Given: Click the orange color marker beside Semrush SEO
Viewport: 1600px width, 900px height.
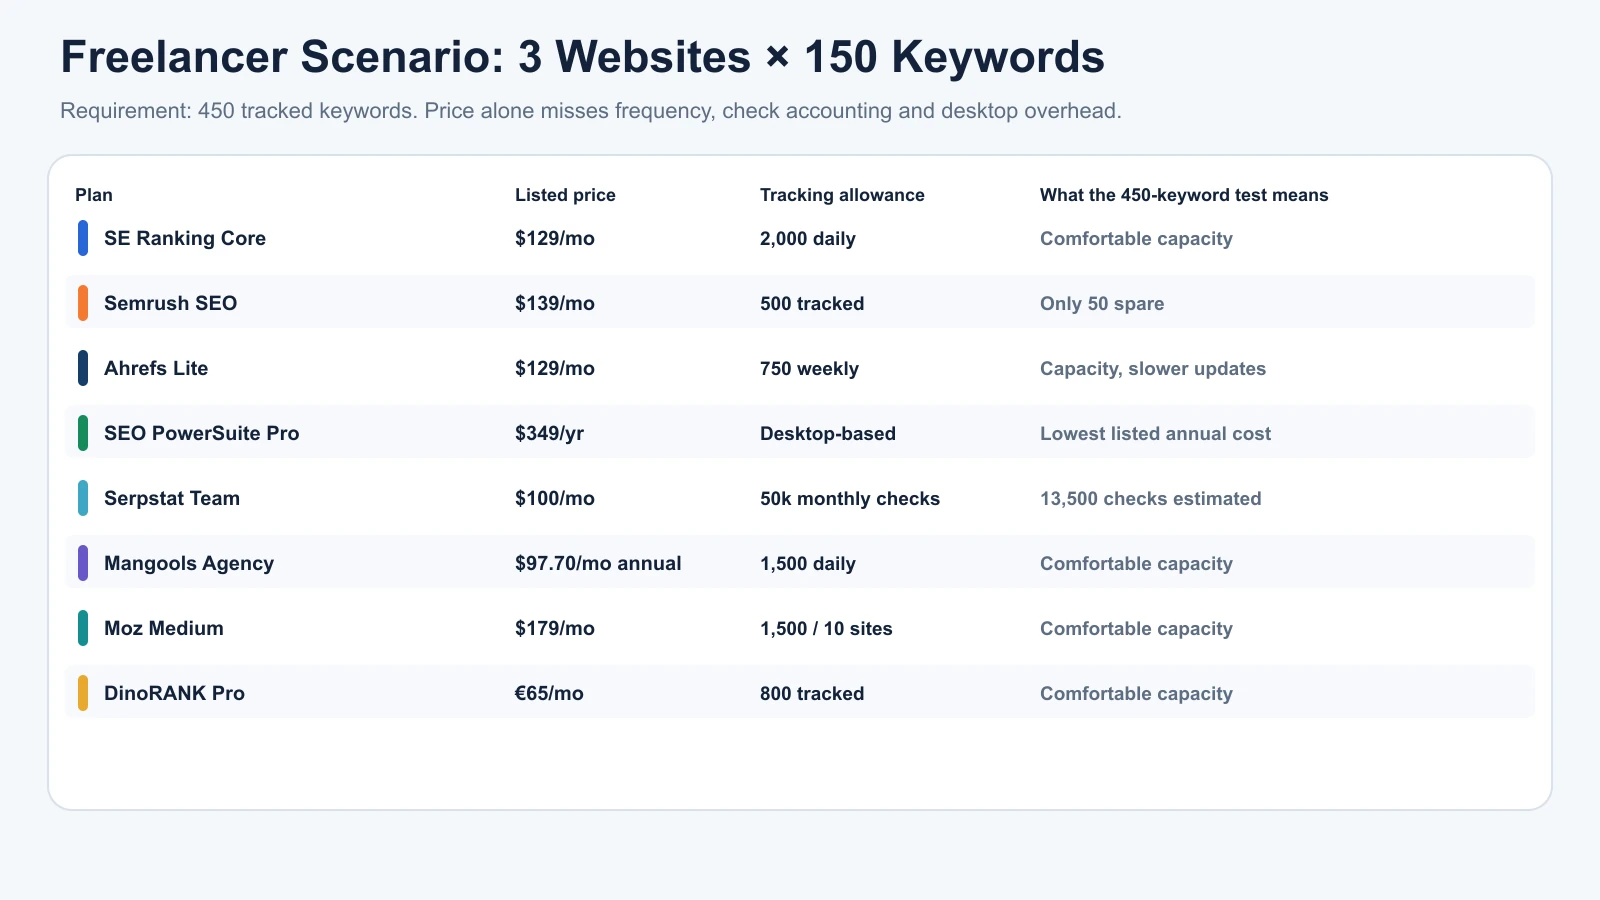Looking at the screenshot, I should tap(83, 303).
